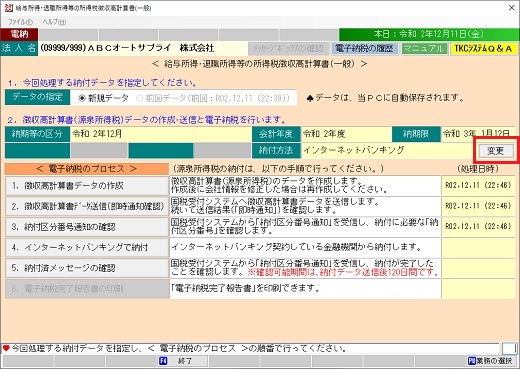Select the 新規データ radio button
The width and height of the screenshot is (520, 369).
click(103, 98)
